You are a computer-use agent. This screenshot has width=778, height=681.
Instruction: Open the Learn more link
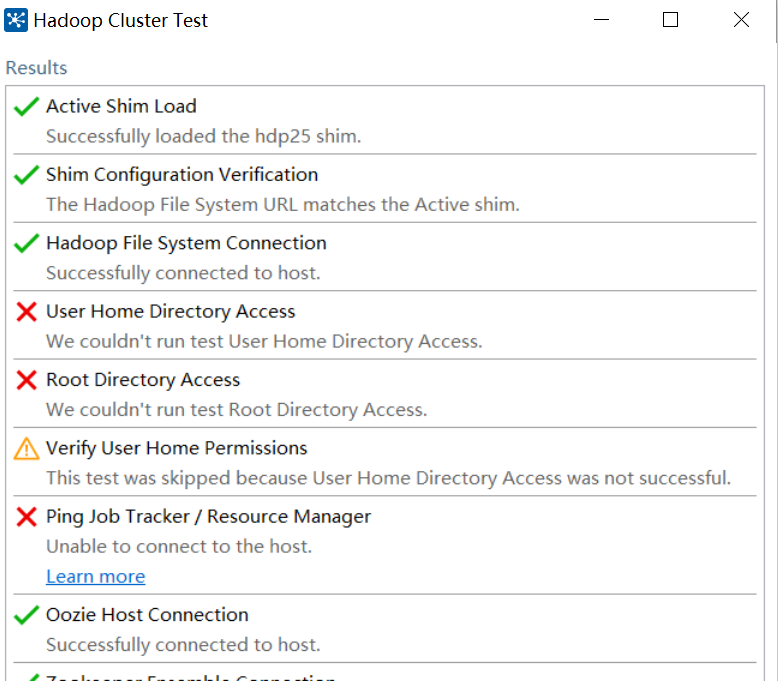[96, 576]
